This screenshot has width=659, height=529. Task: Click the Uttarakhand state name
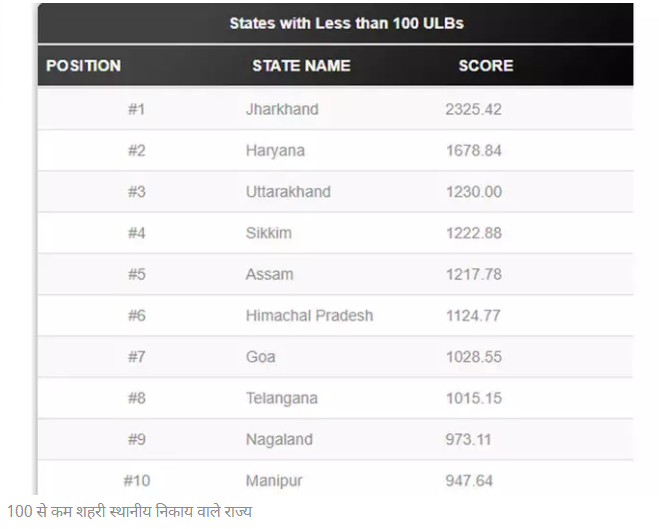[288, 192]
